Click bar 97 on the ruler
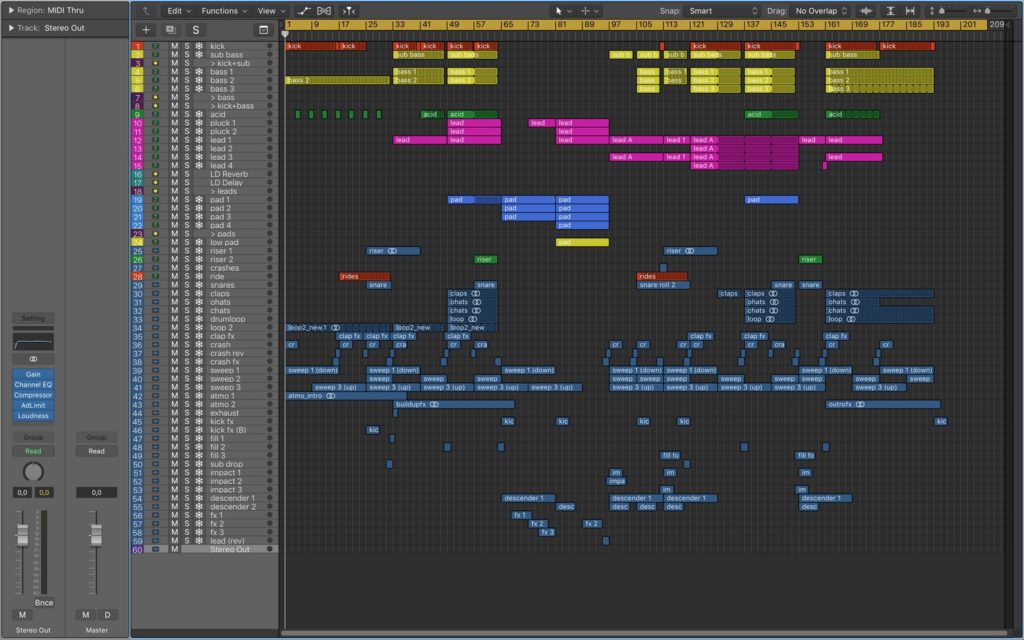Viewport: 1024px width, 640px height. point(615,25)
